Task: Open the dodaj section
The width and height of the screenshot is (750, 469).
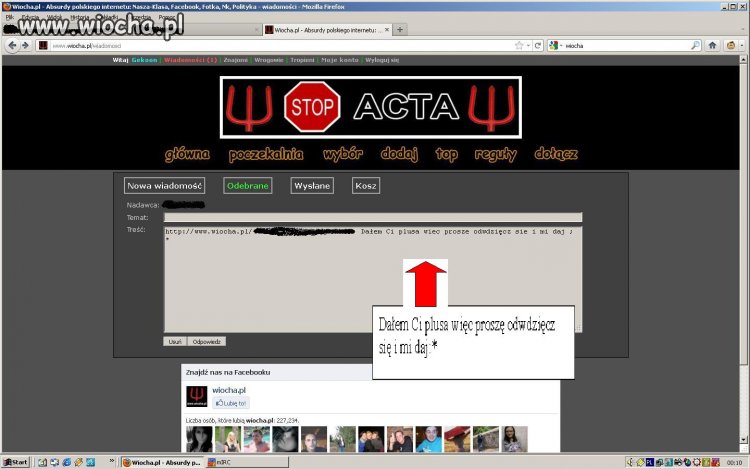Action: [x=399, y=154]
